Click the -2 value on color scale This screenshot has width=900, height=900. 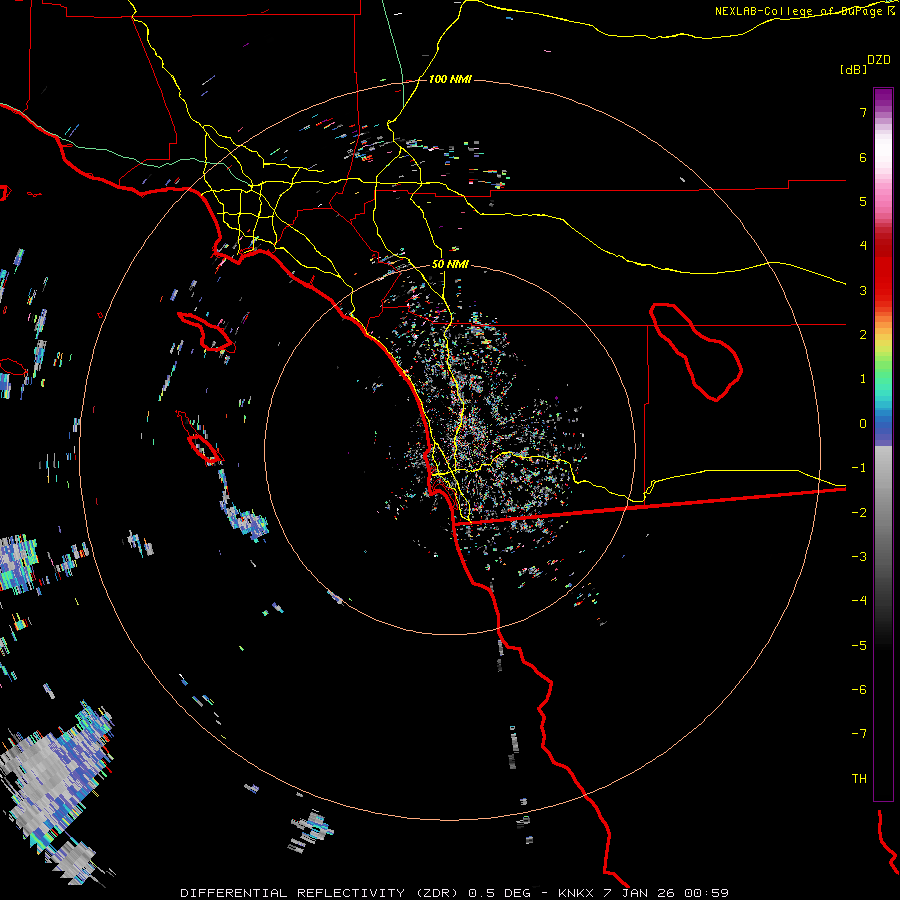pyautogui.click(x=859, y=513)
